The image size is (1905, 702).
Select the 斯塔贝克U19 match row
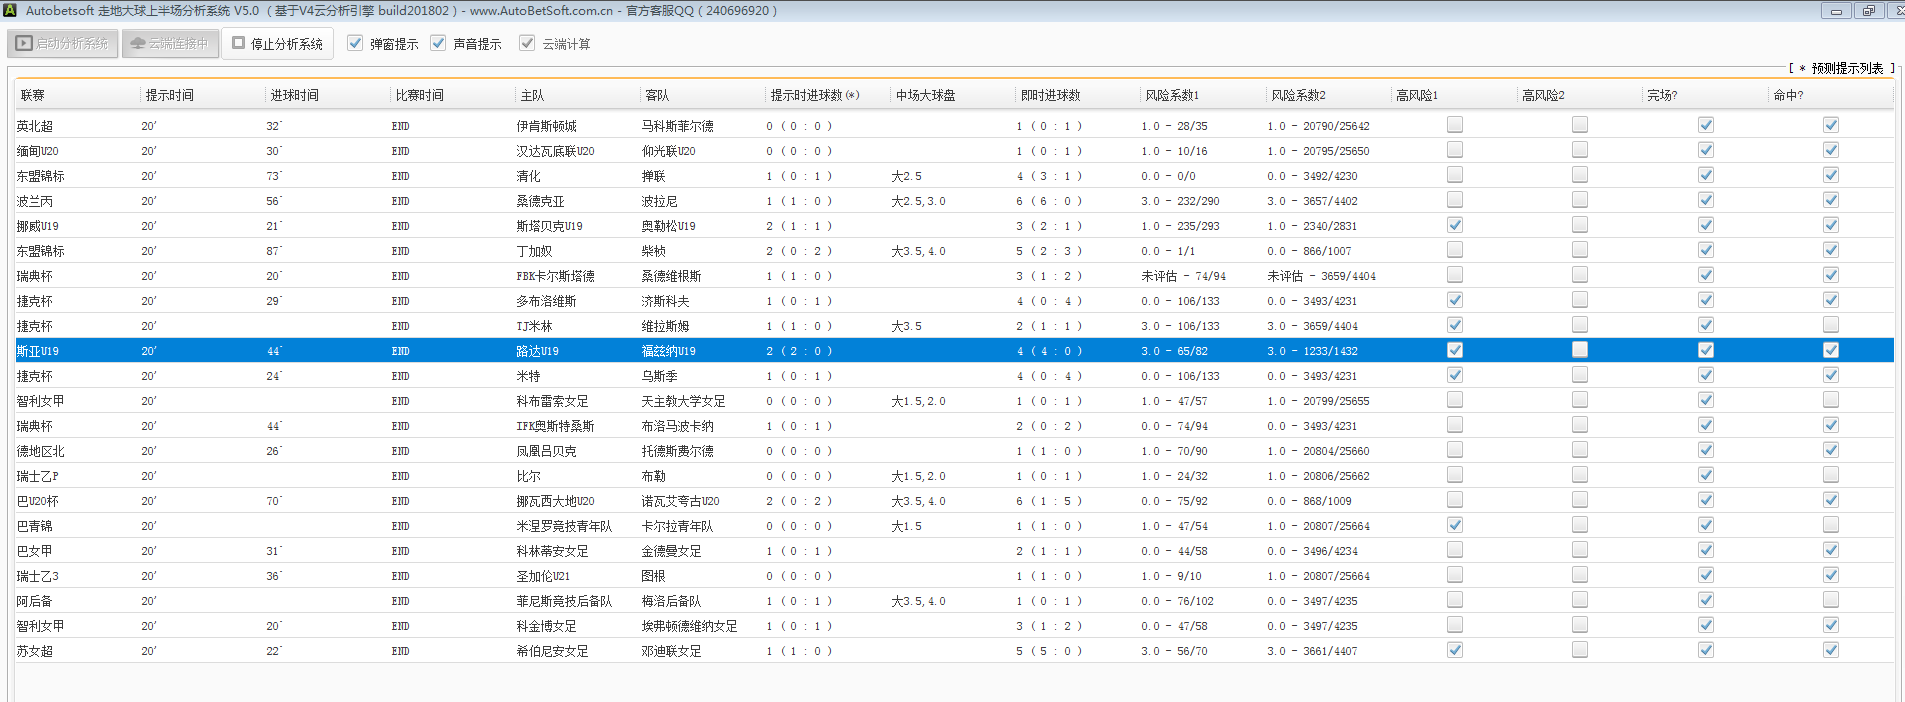[x=549, y=226]
